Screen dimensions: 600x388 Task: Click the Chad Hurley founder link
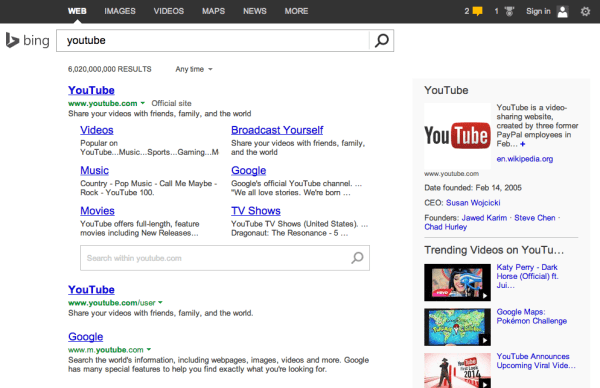coord(445,227)
